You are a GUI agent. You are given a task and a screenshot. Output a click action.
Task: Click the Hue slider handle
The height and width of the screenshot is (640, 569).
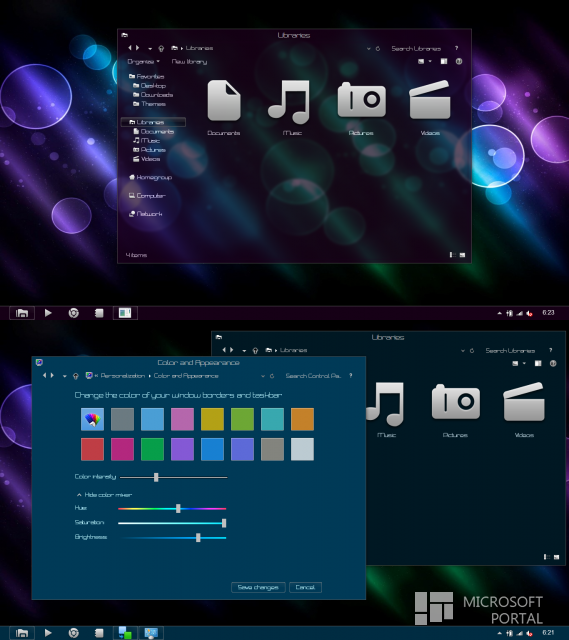click(178, 508)
